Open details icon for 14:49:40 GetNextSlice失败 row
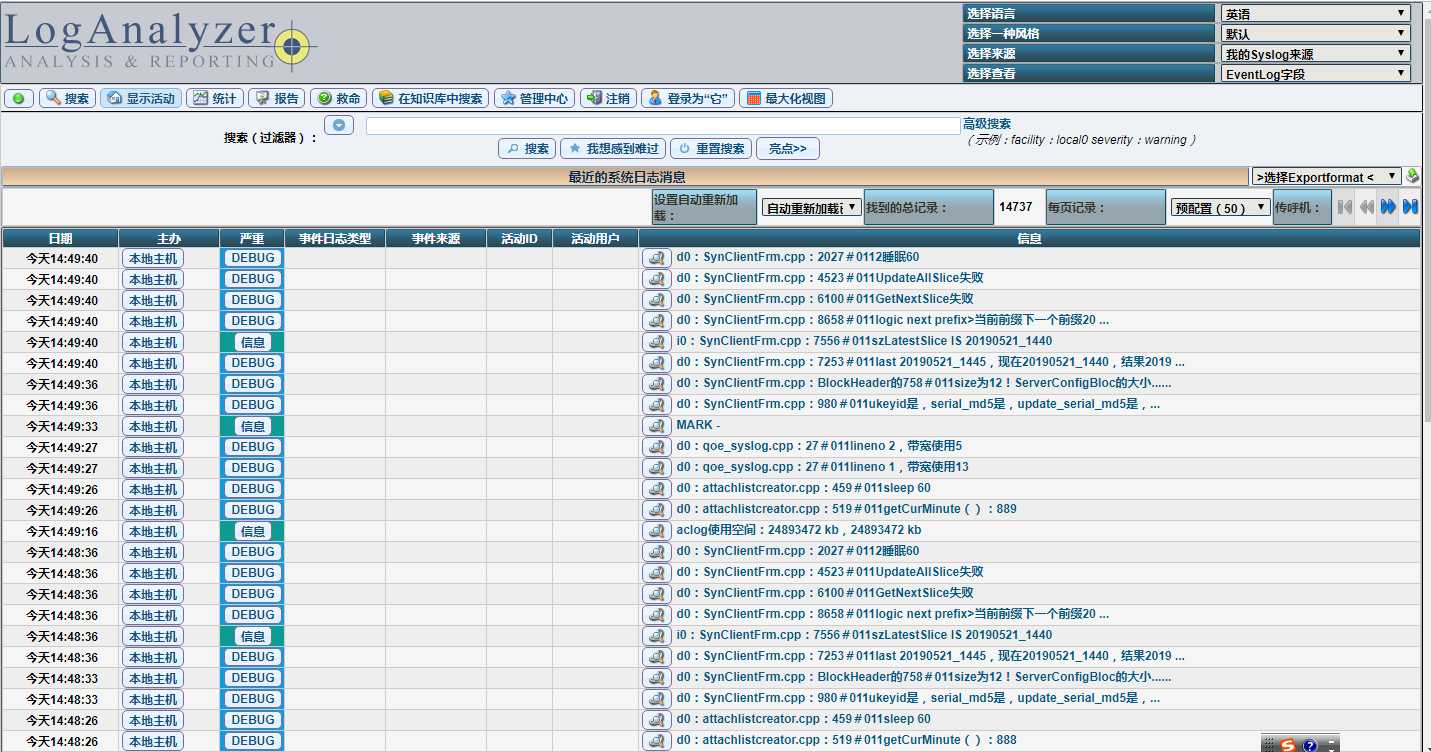This screenshot has height=752, width=1431. tap(656, 300)
